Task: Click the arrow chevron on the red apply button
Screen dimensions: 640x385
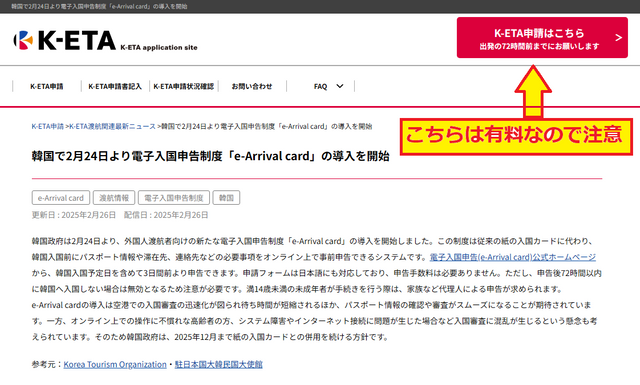Action: [618, 38]
